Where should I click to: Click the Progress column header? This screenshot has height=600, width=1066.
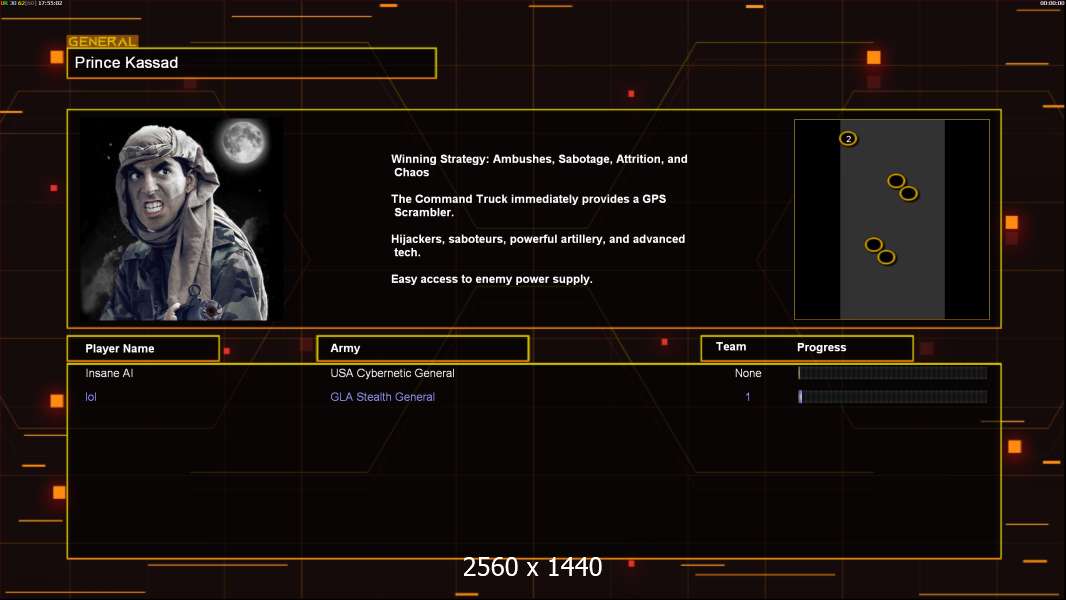click(821, 347)
